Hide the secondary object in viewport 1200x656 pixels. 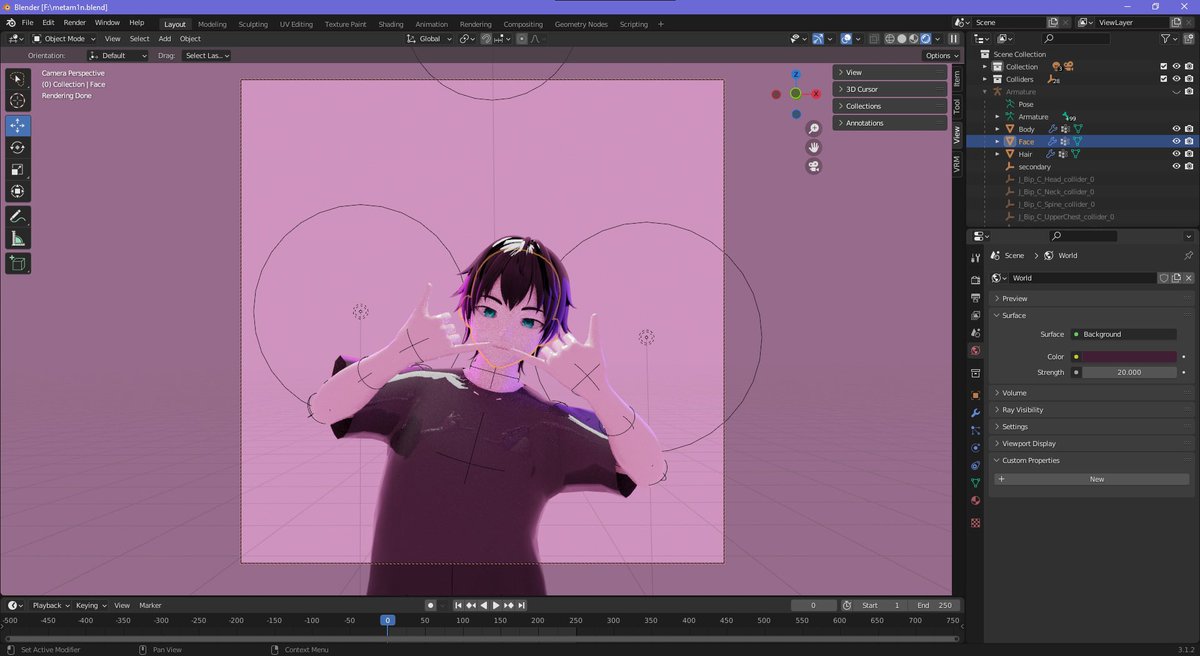coord(1176,167)
